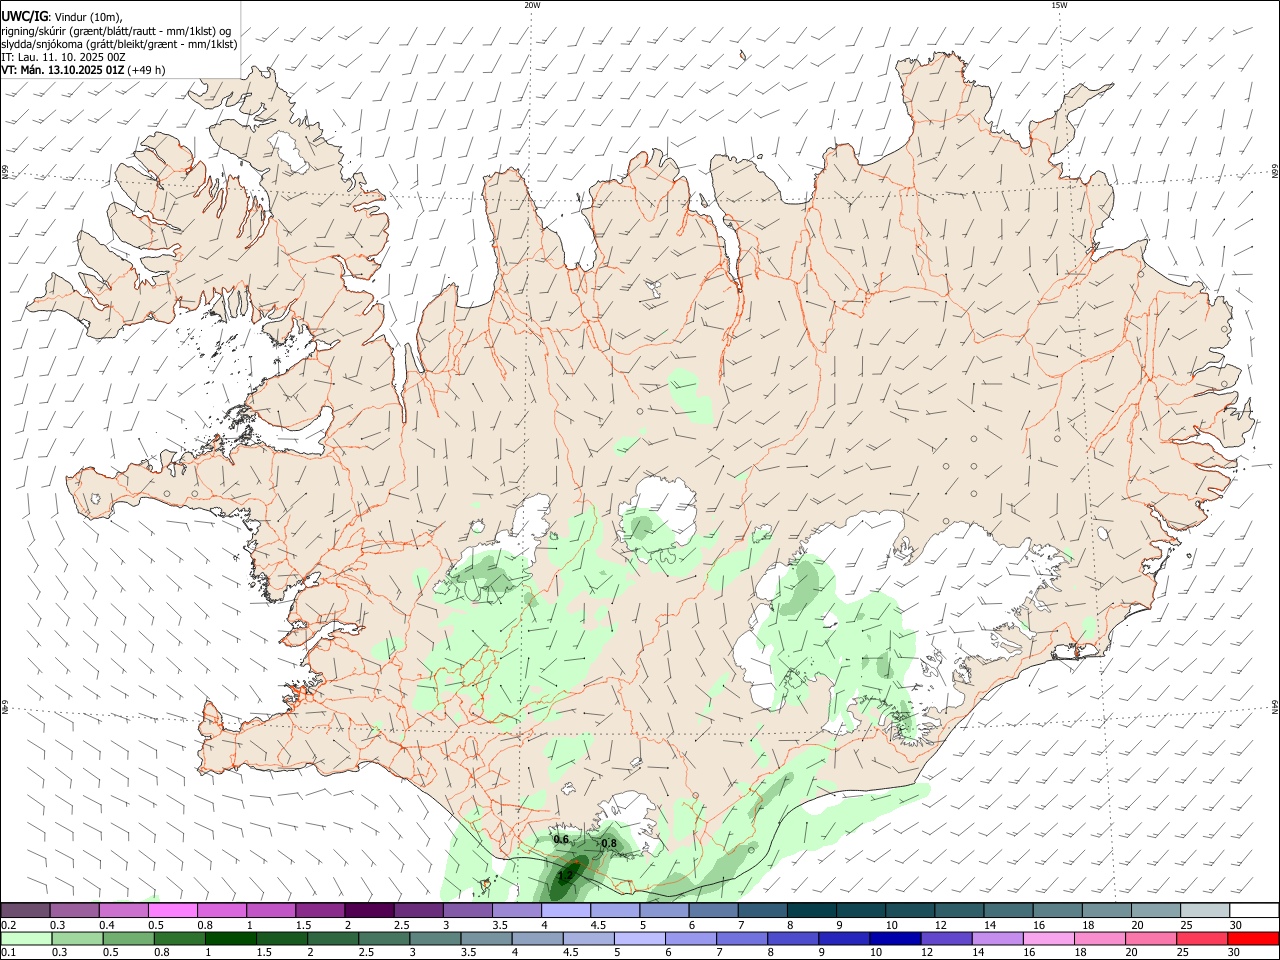Select the lower-row 16 light pink swatch
This screenshot has width=1280, height=960.
(1049, 939)
